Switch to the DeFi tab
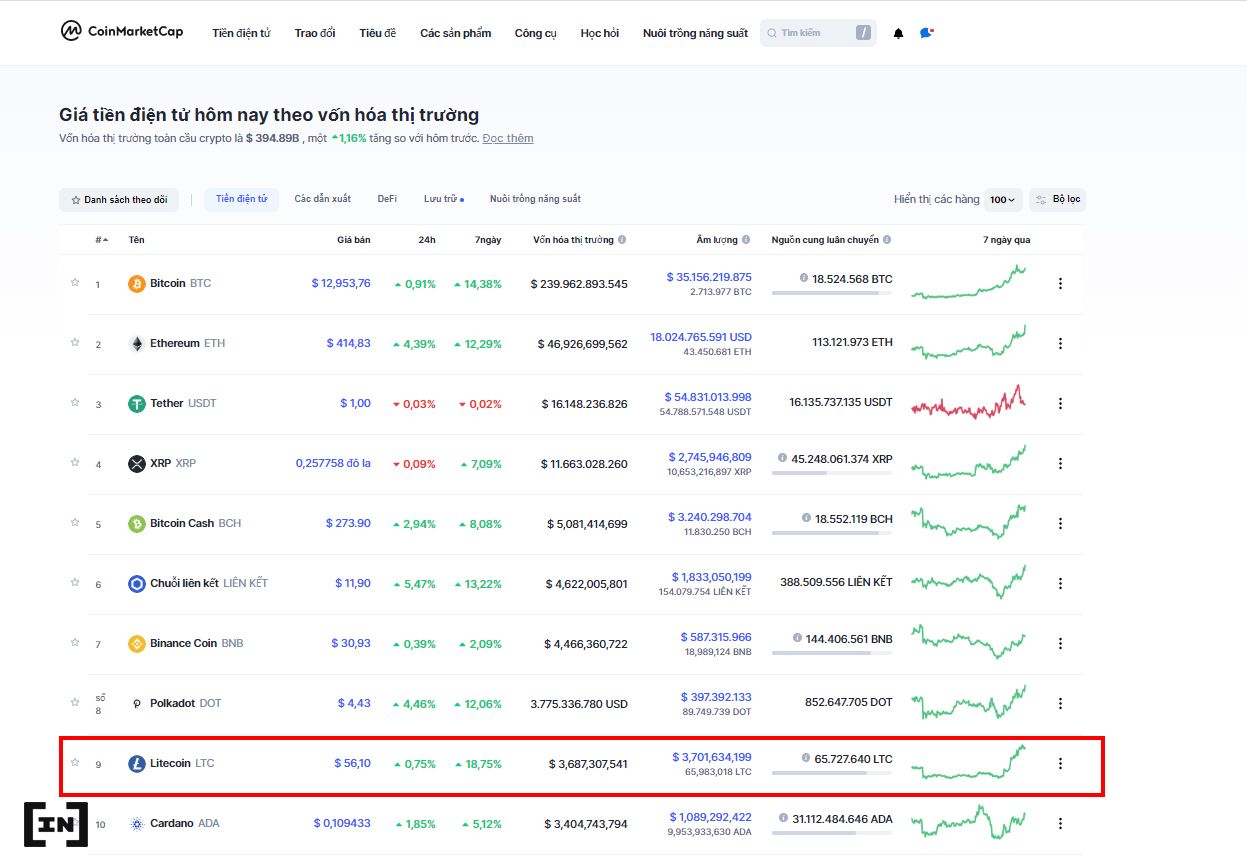 387,199
